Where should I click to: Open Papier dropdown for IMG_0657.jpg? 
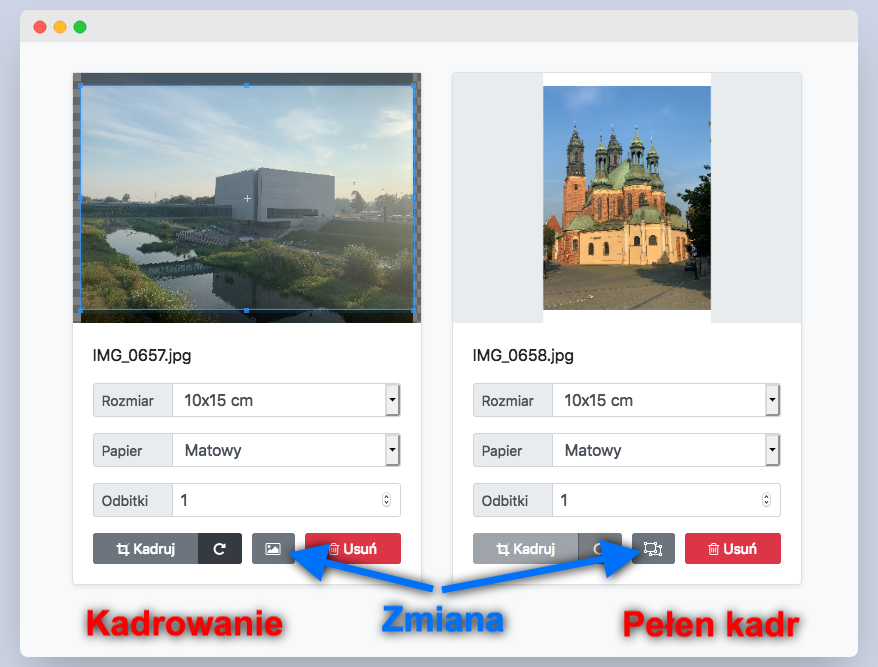(x=392, y=451)
